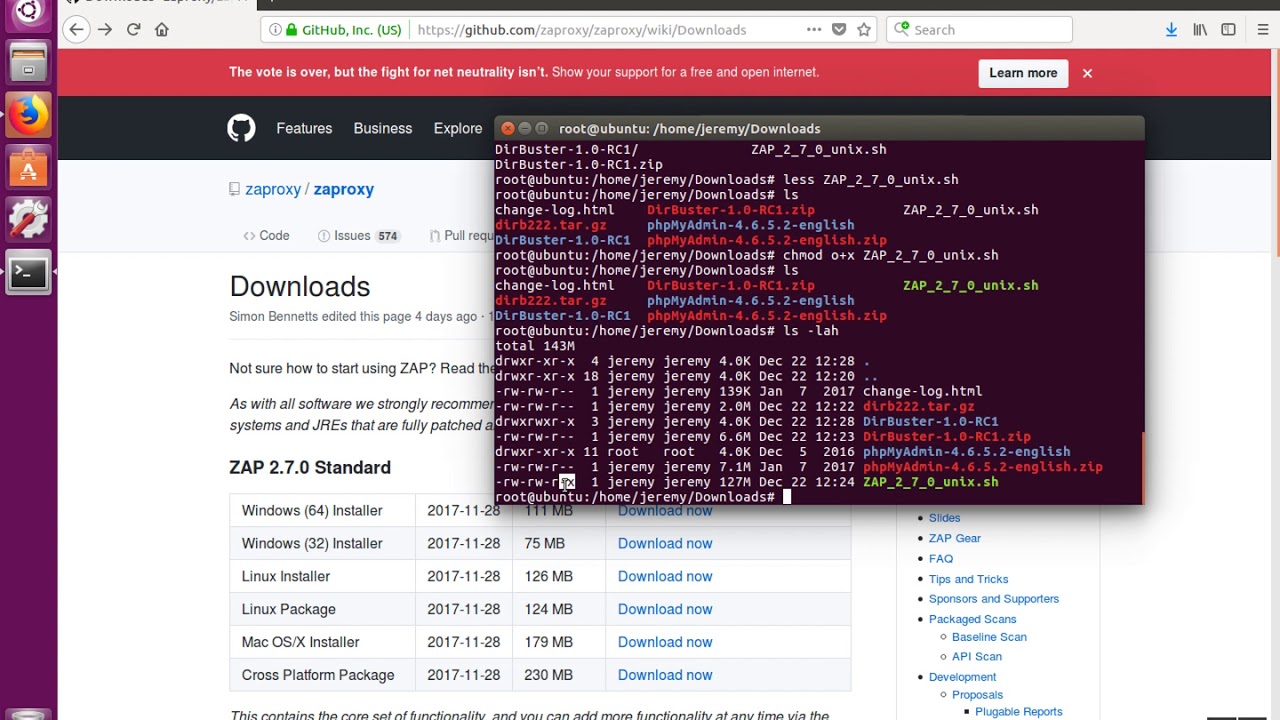Toggle the Firefox sidebar view

tap(1228, 30)
